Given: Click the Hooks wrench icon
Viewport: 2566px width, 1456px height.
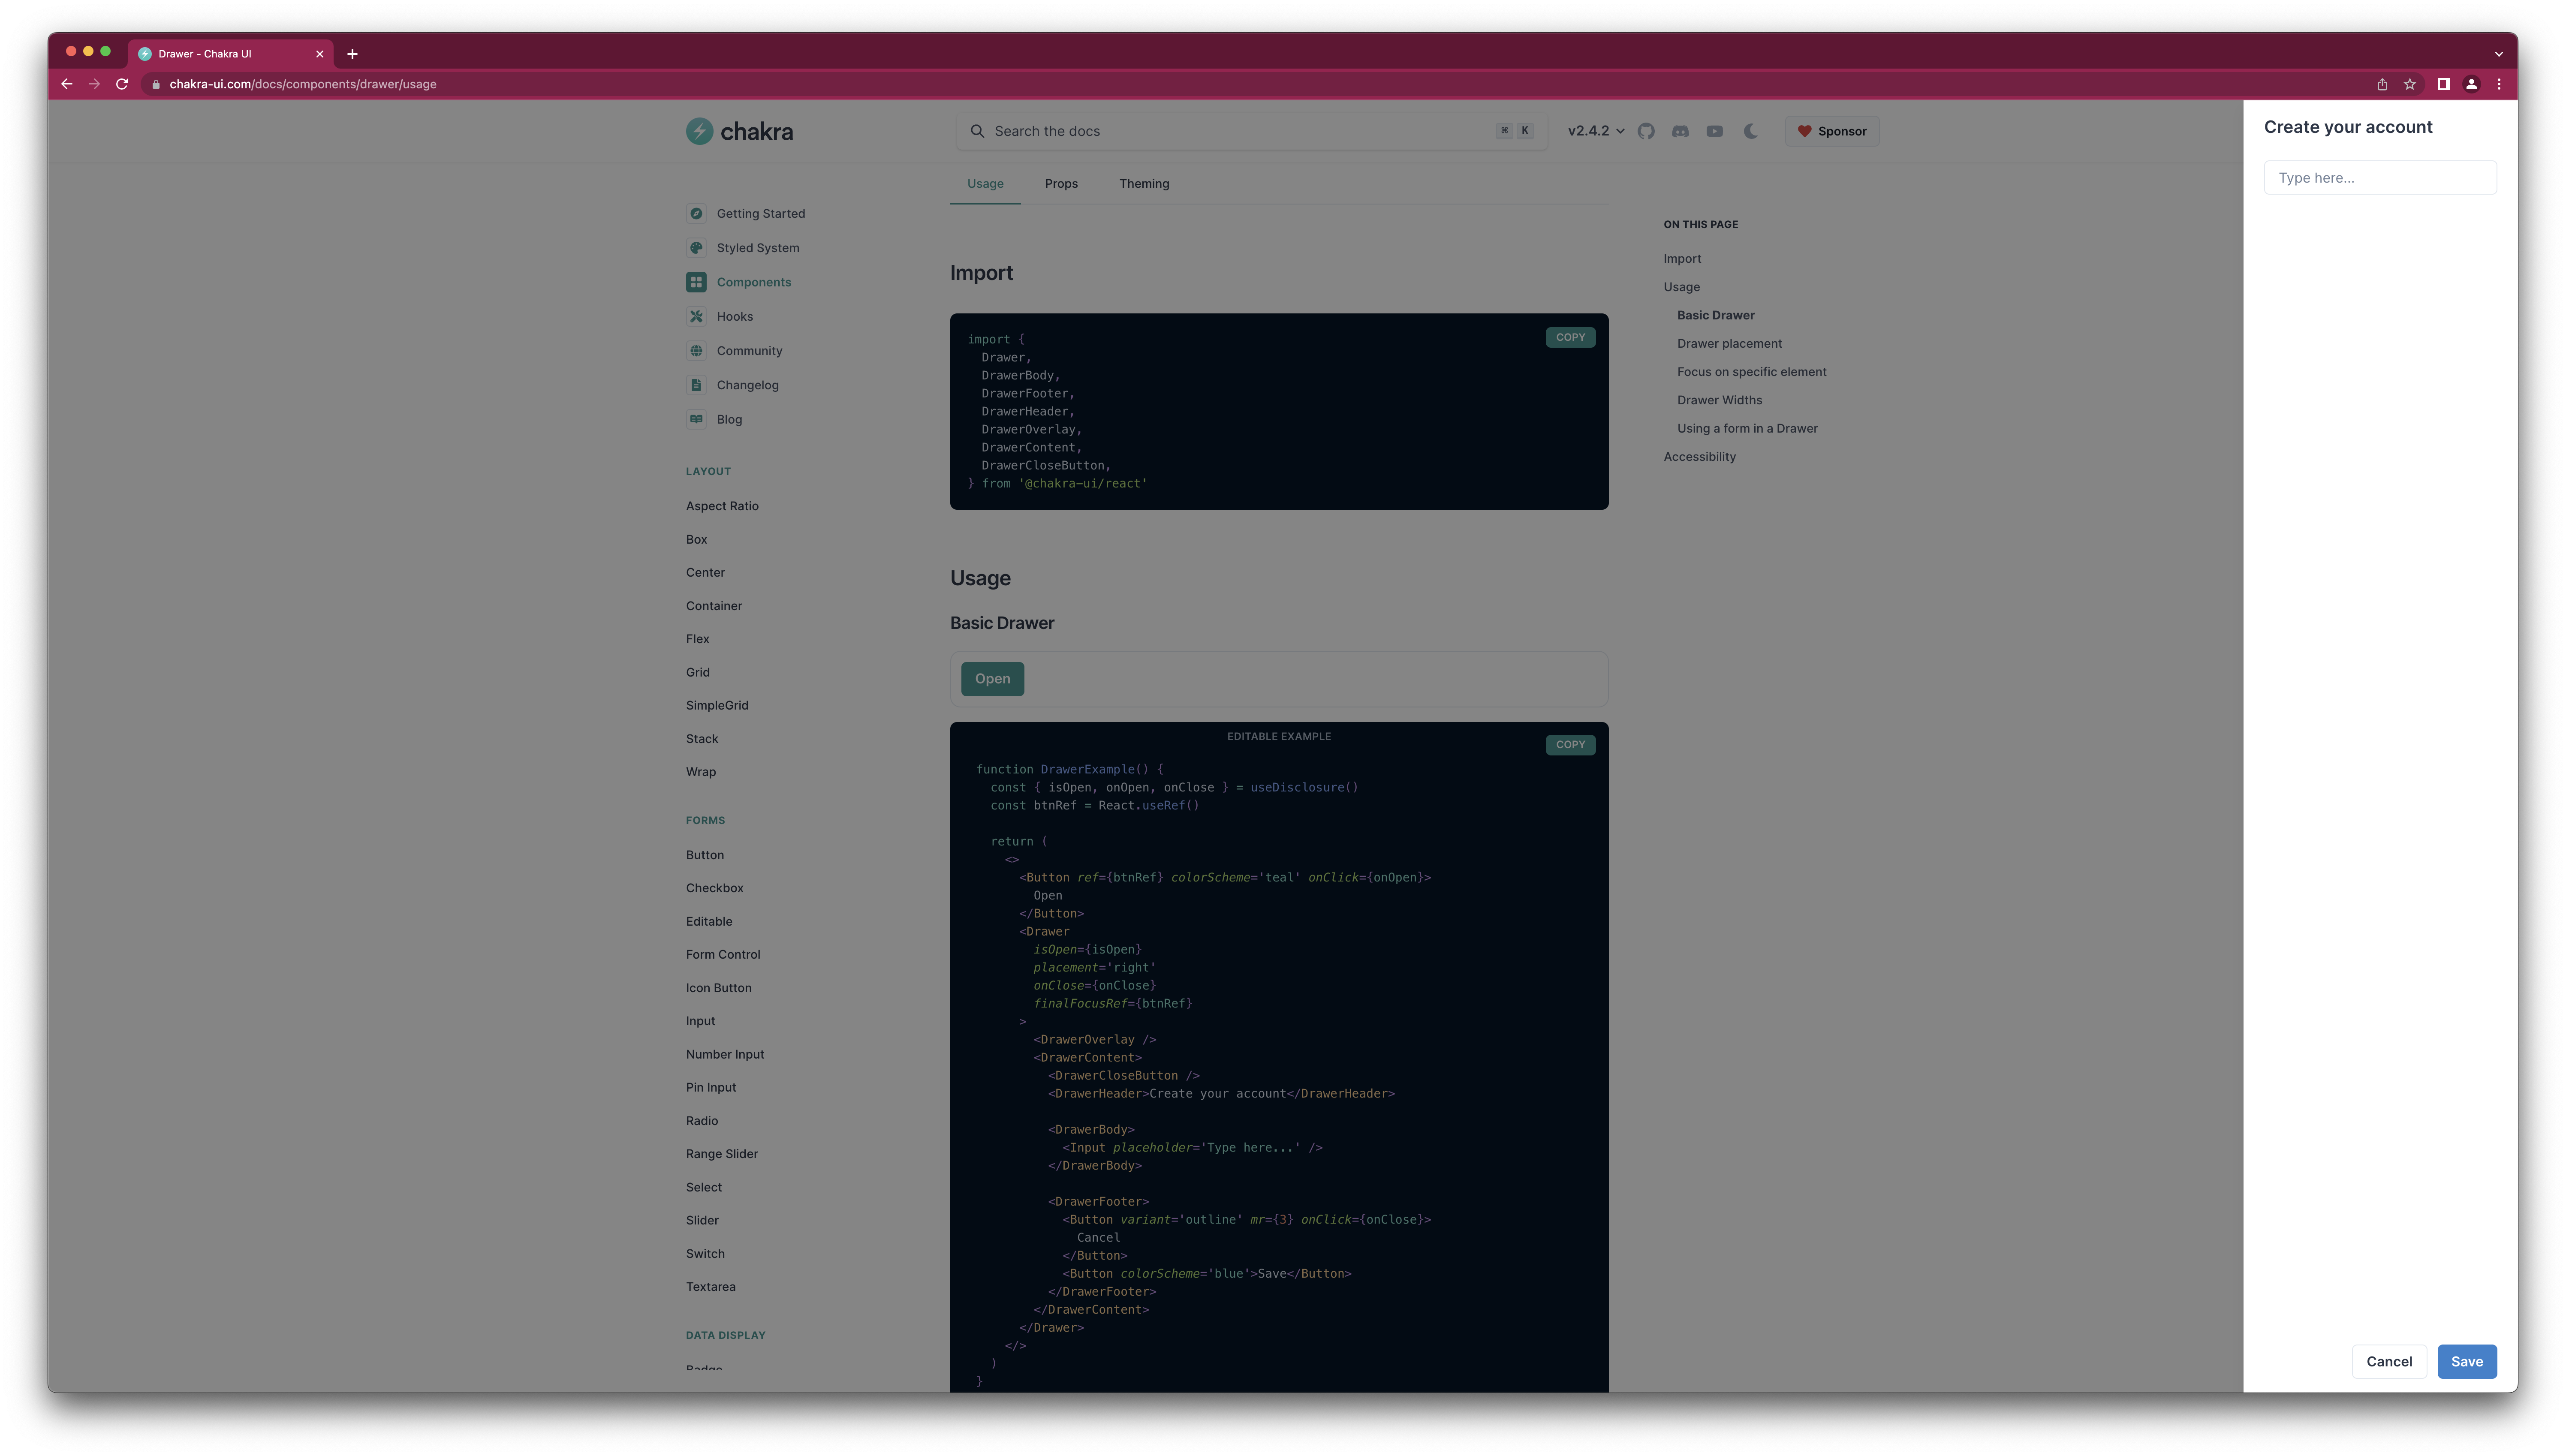Looking at the screenshot, I should 697,316.
